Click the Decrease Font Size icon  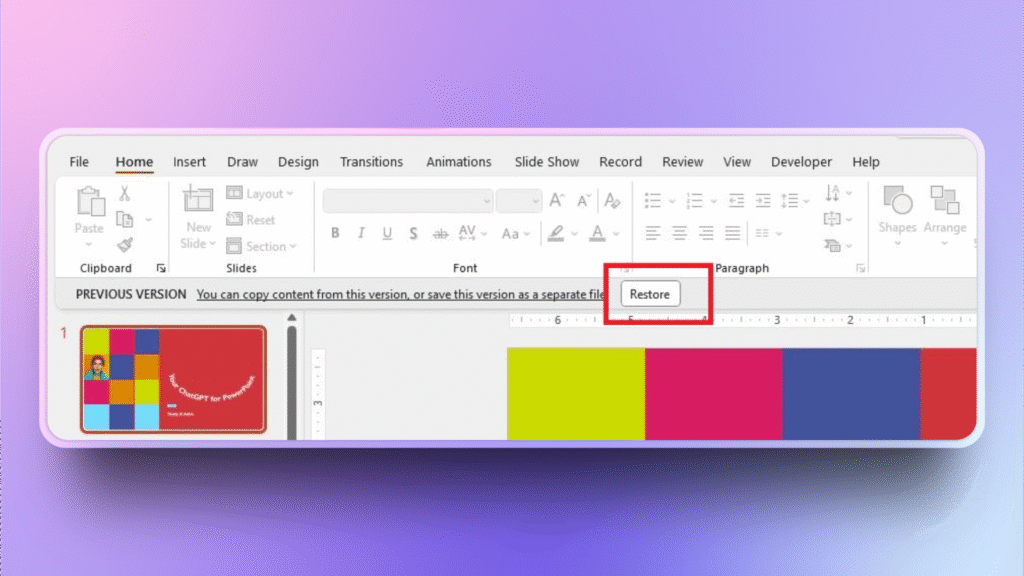pos(582,200)
